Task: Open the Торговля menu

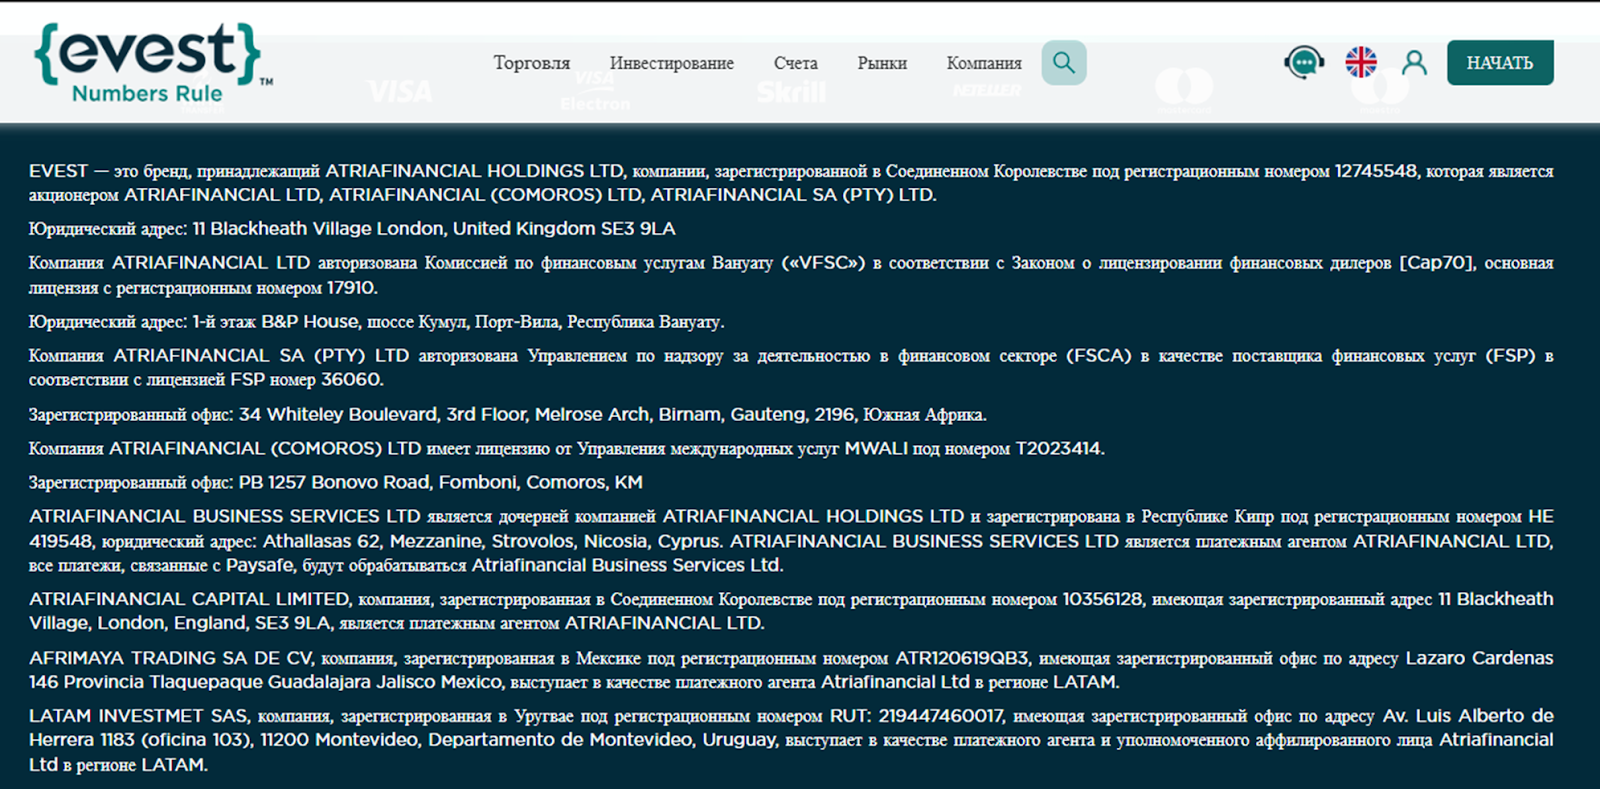Action: coord(532,63)
